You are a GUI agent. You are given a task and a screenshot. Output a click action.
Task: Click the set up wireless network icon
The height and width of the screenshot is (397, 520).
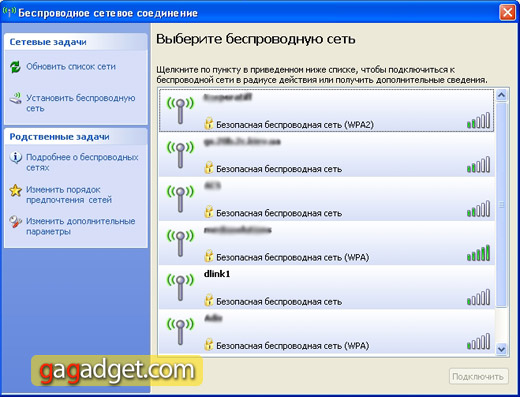15,98
